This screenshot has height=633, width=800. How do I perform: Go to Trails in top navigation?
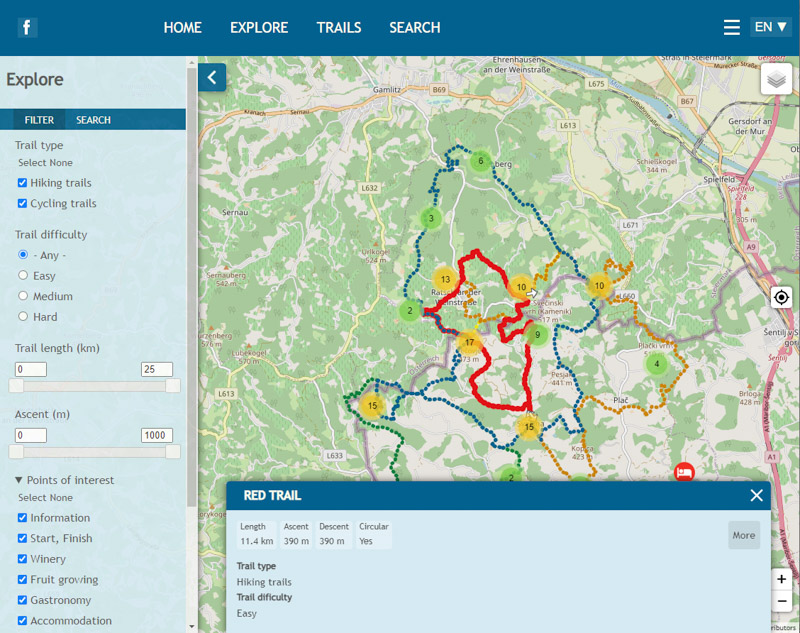[339, 28]
